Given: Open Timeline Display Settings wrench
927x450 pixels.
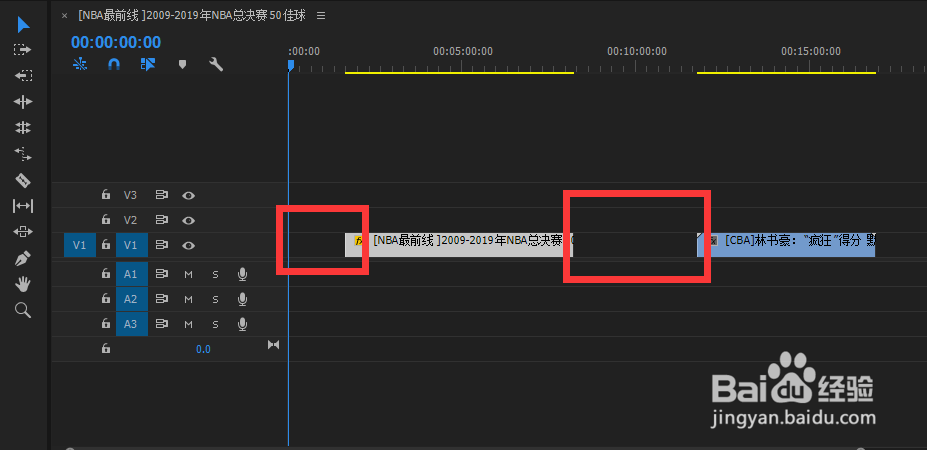Looking at the screenshot, I should click(216, 64).
